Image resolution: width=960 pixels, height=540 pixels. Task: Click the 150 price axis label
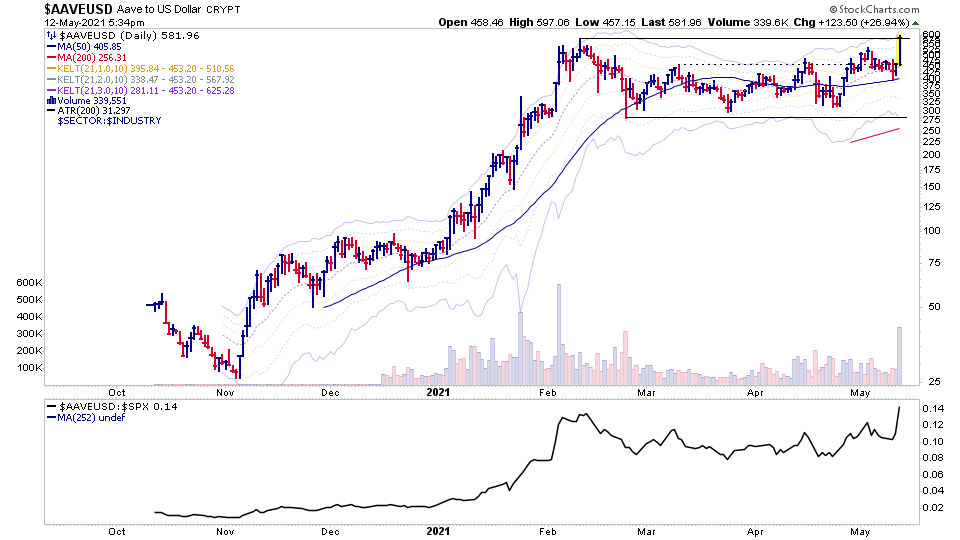click(x=932, y=187)
